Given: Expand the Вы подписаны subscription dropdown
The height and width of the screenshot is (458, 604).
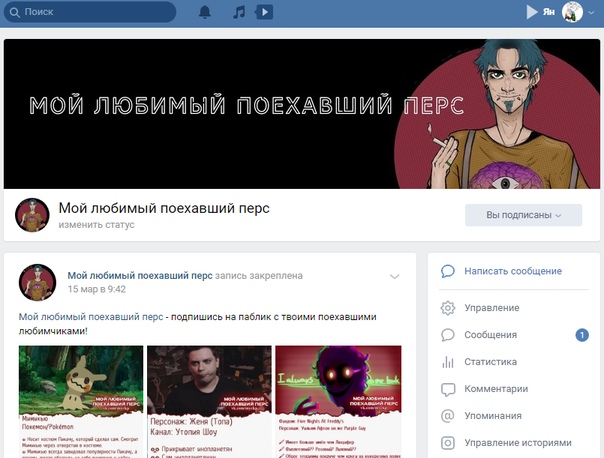Looking at the screenshot, I should [523, 215].
